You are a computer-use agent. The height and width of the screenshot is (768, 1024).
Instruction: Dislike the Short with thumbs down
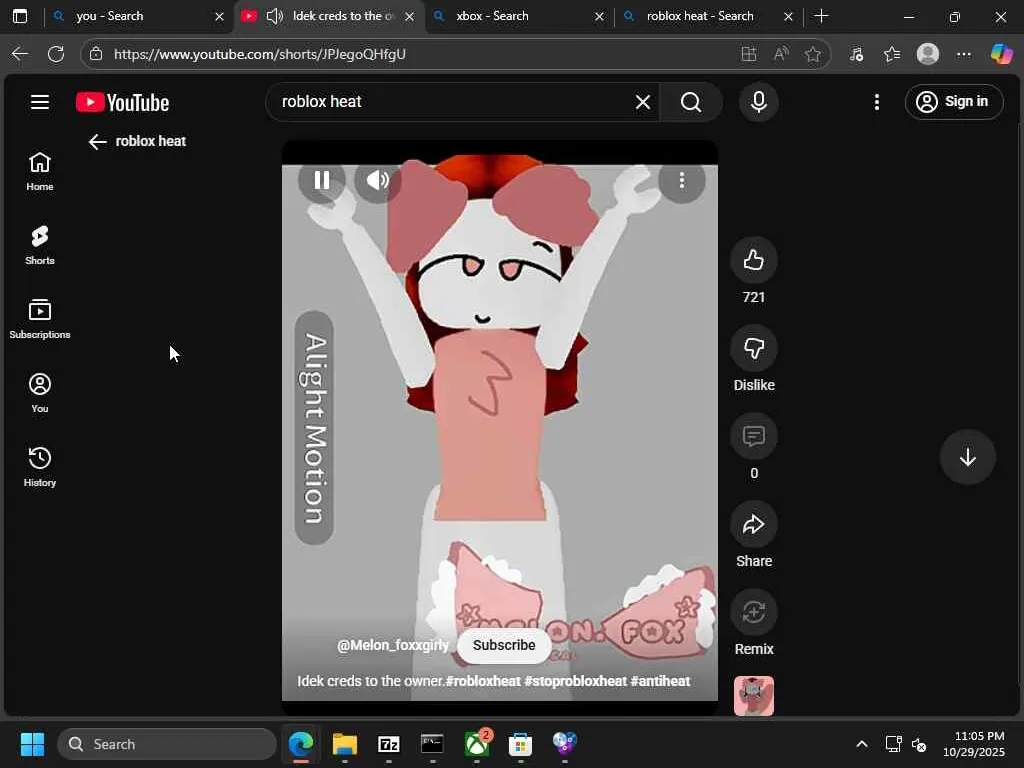[754, 348]
